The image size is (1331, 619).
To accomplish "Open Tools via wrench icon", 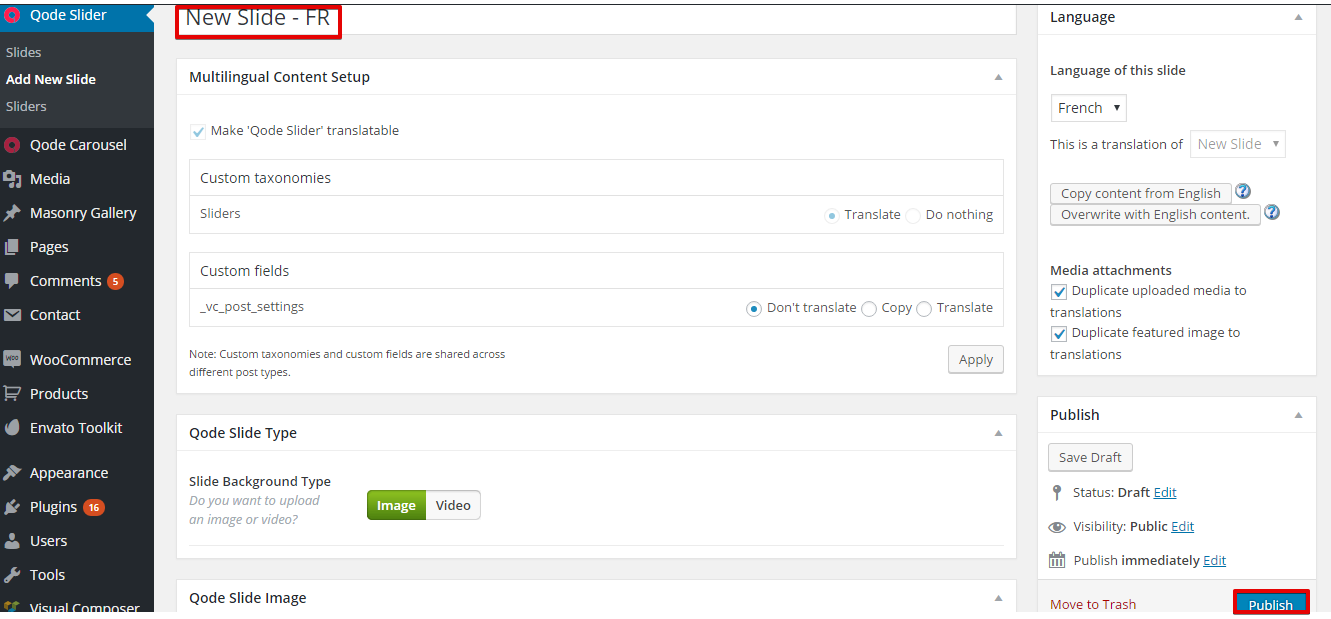I will tap(12, 575).
